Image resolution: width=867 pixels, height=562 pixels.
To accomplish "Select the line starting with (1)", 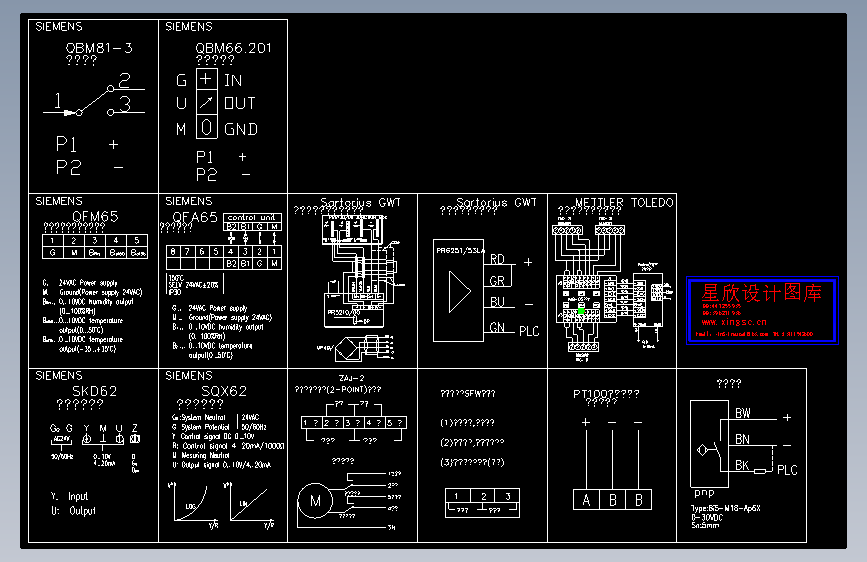I will 467,423.
